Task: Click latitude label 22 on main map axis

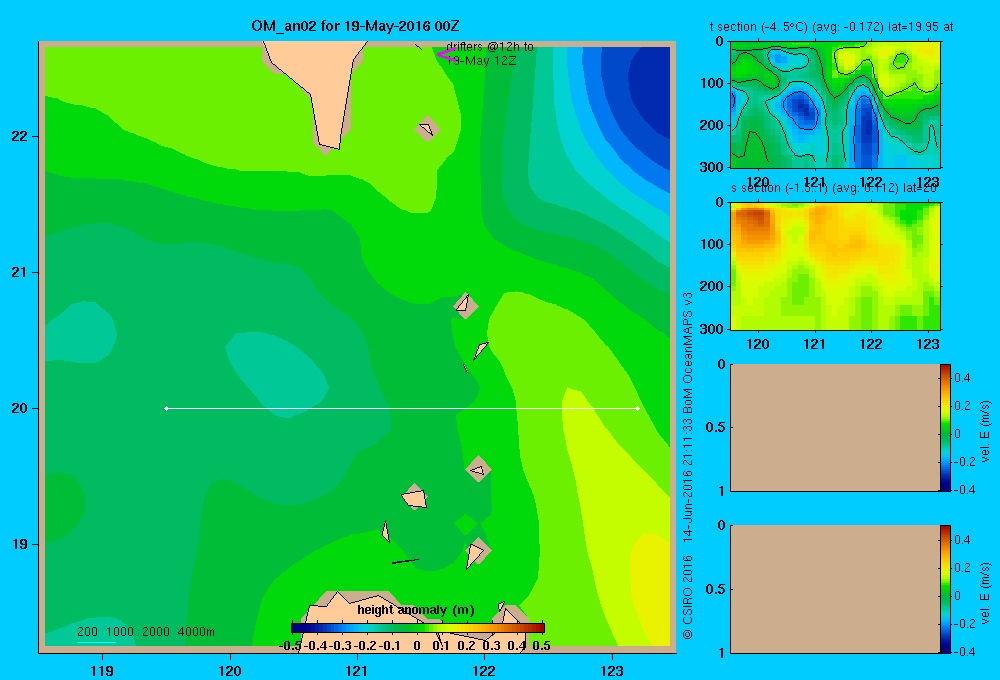Action: [19, 137]
